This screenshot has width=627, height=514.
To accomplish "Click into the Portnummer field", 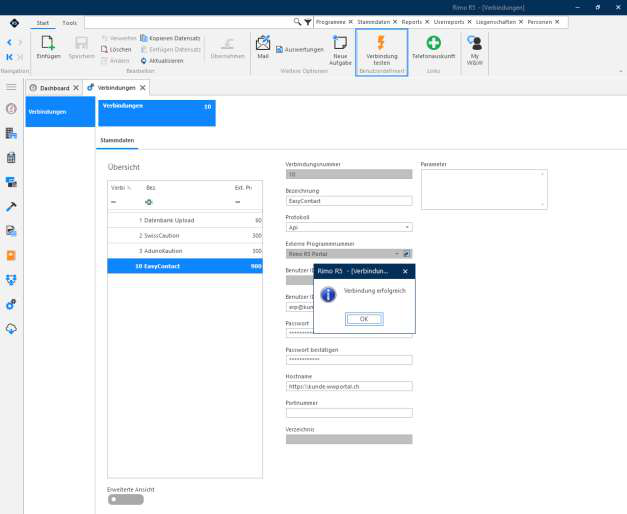I will 349,413.
